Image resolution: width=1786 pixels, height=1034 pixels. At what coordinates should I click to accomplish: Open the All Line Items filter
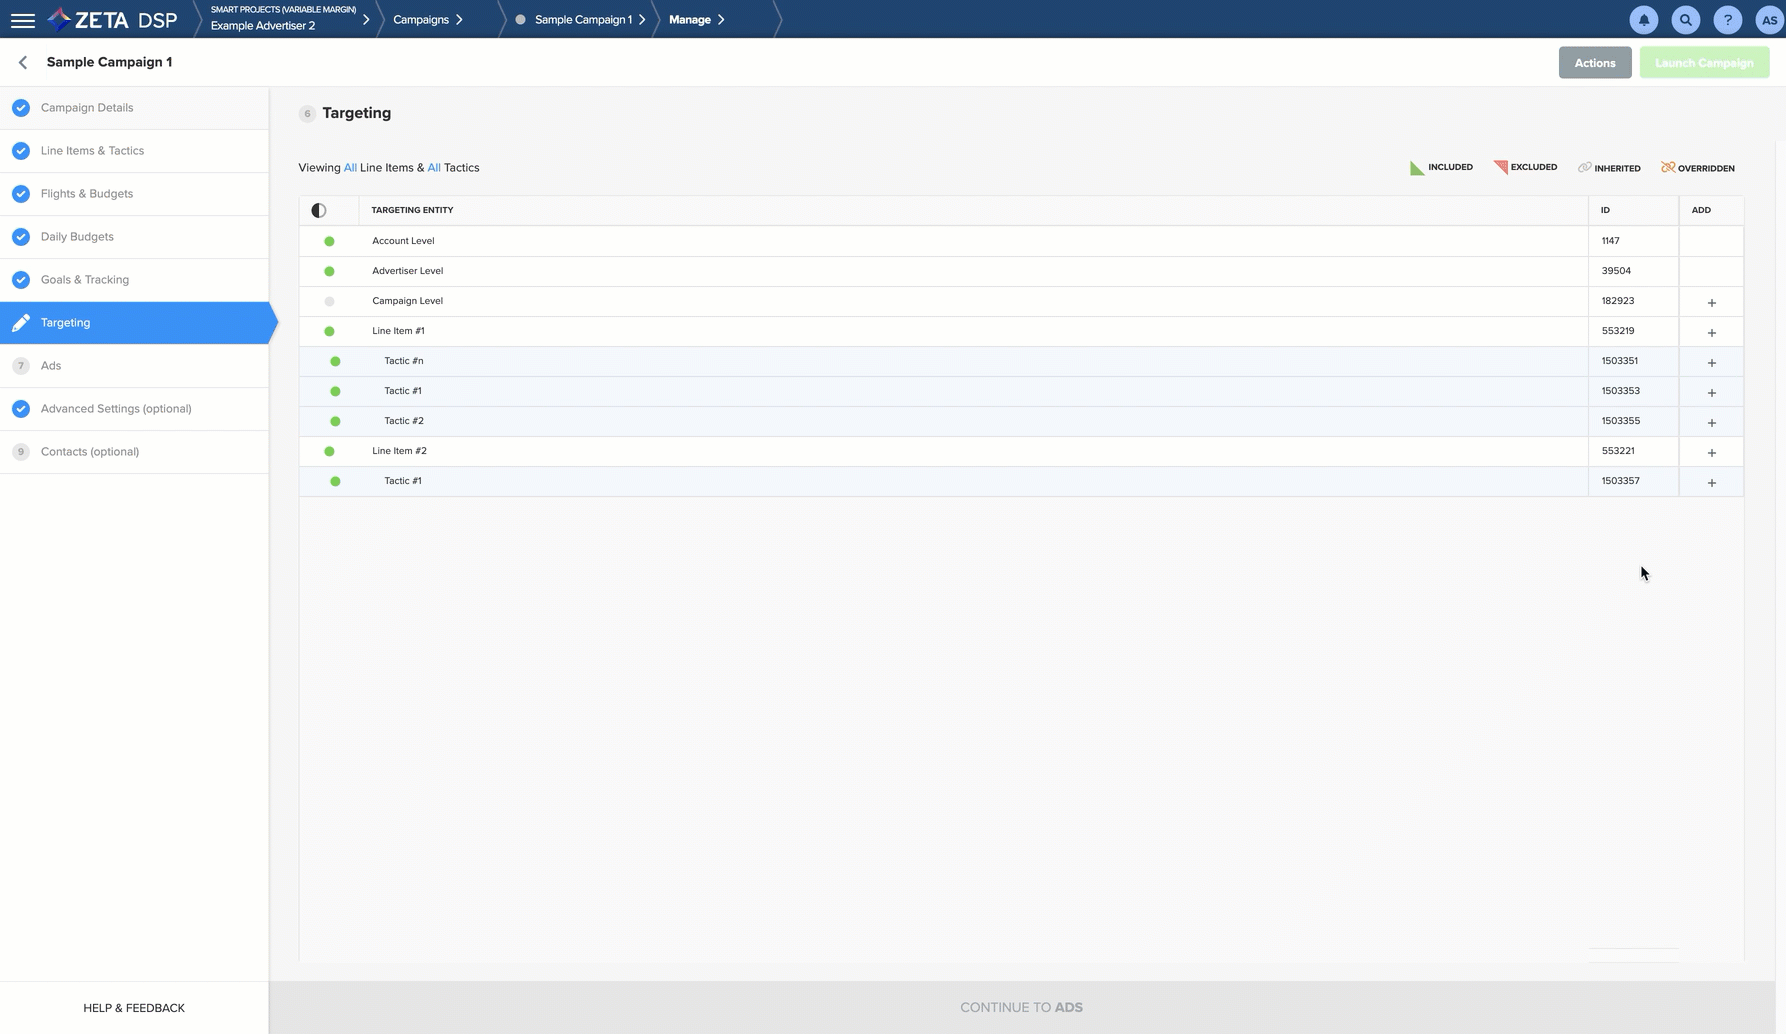tap(350, 168)
